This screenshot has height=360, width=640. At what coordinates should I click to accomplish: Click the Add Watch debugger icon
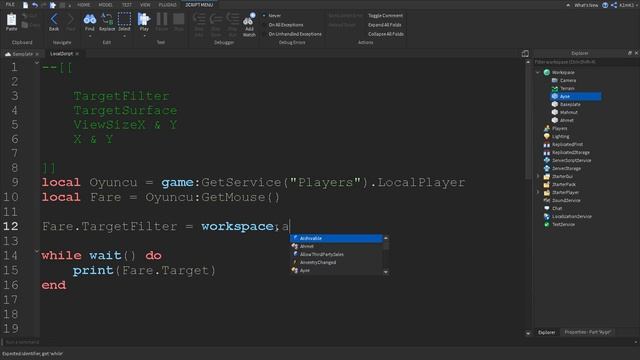point(249,19)
